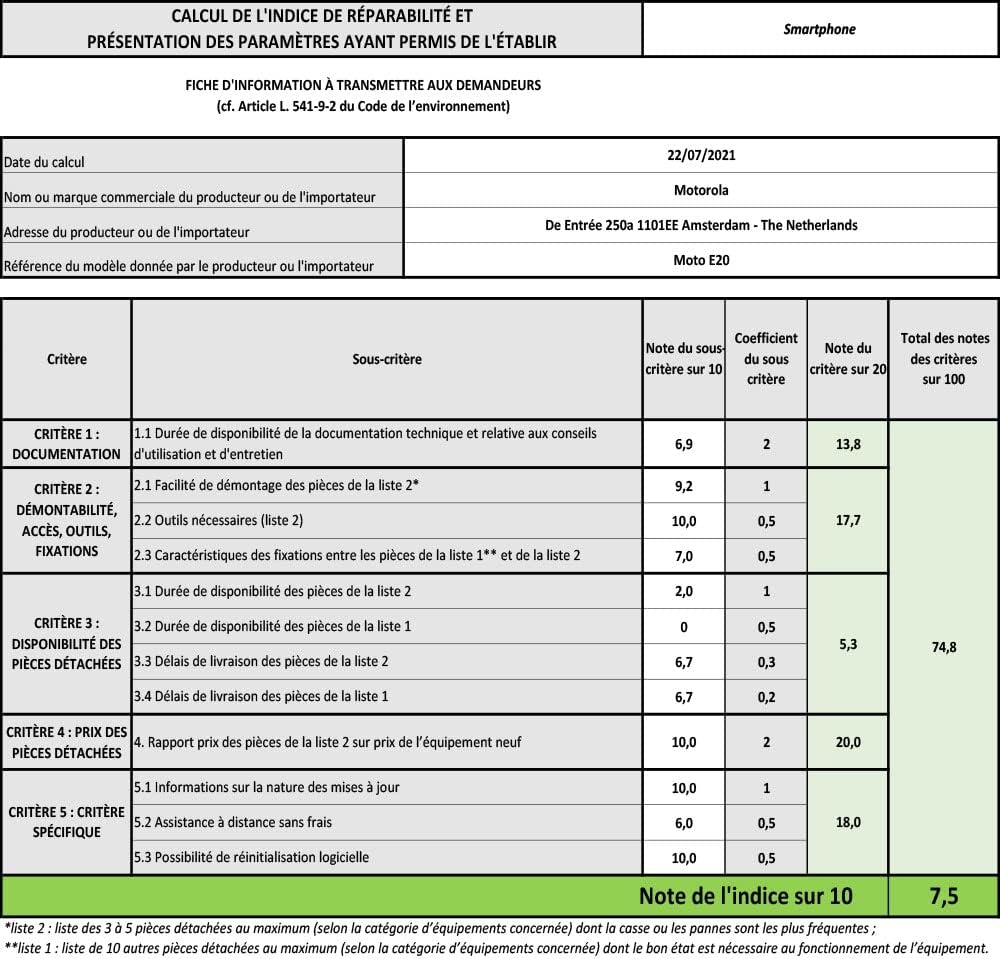Click the 'Sous-critère' column header
This screenshot has width=1000, height=959.
(386, 359)
